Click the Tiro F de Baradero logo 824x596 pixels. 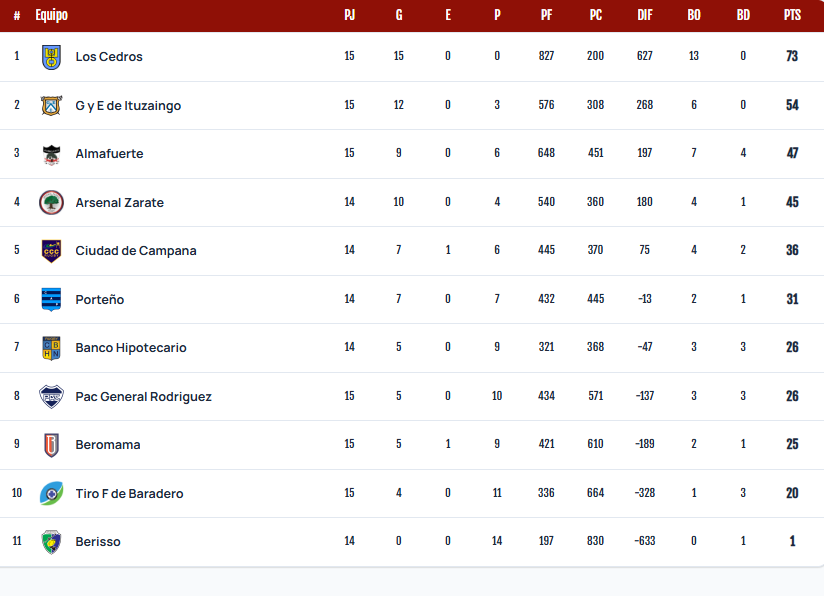(52, 494)
